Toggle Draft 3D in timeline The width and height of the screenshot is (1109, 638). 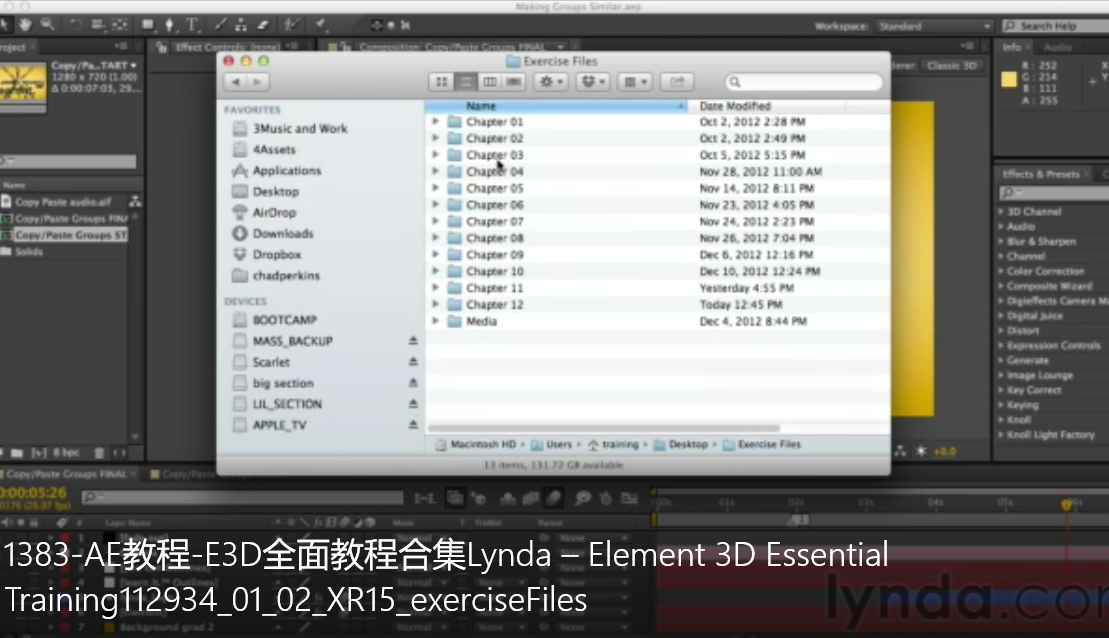(479, 499)
